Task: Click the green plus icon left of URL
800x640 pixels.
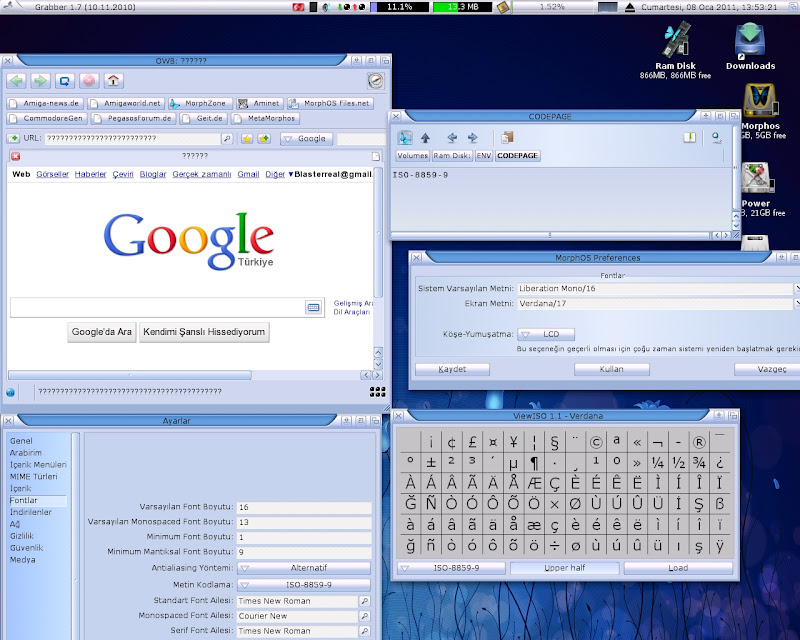Action: point(13,138)
